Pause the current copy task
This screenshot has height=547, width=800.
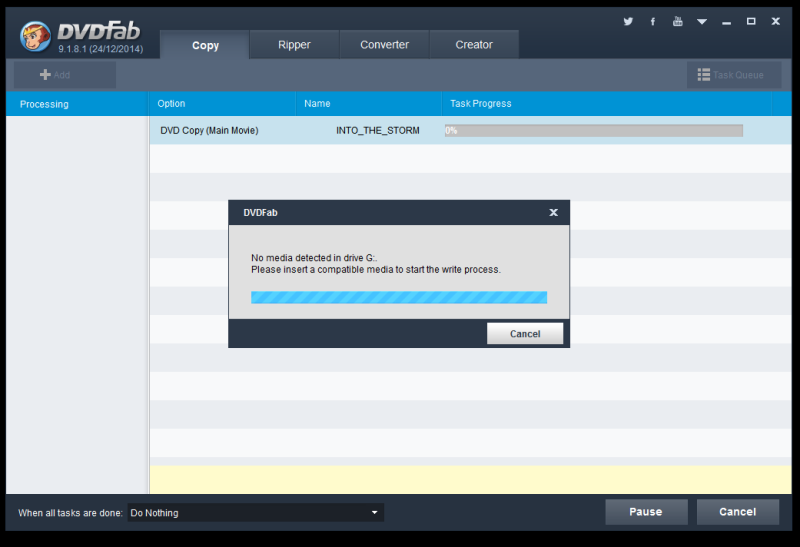tap(646, 512)
